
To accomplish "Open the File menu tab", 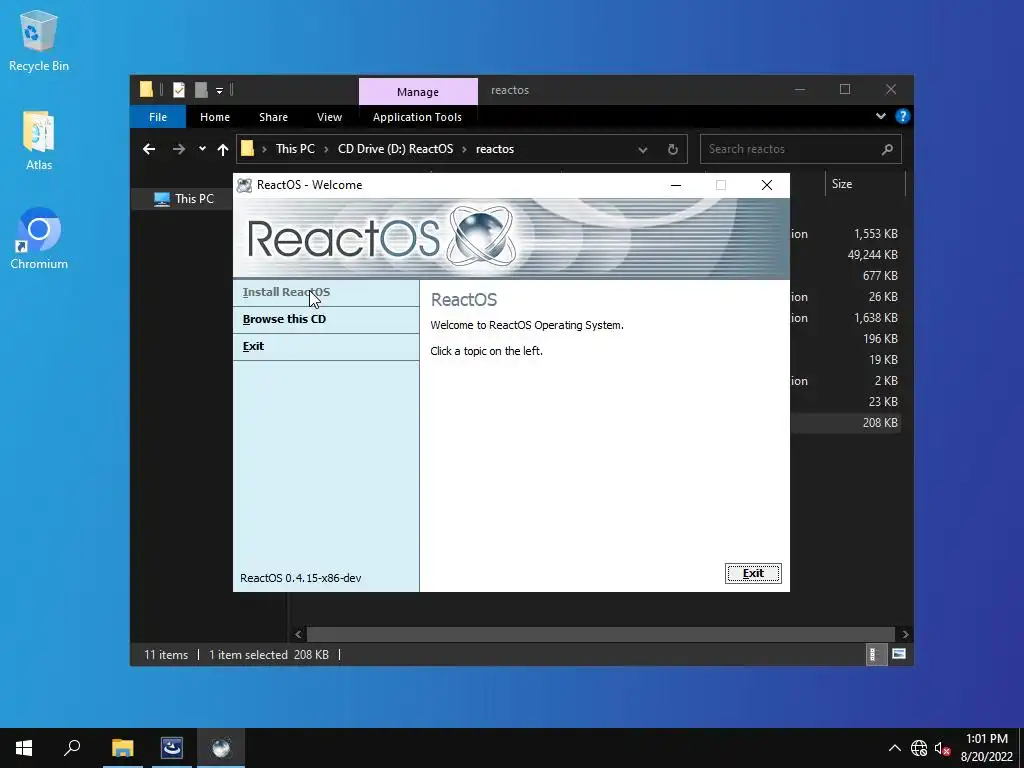I will [158, 117].
